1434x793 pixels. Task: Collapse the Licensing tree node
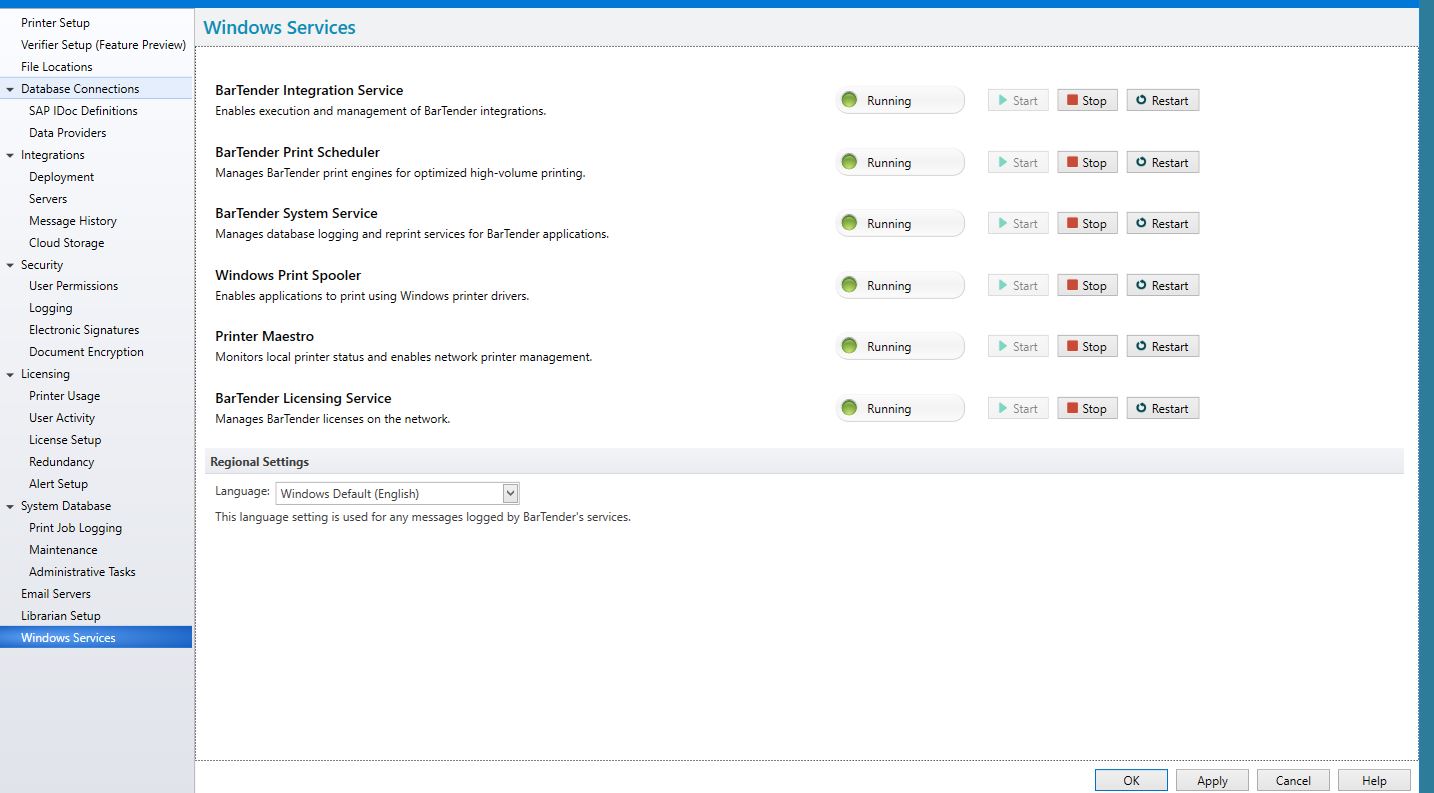point(10,374)
